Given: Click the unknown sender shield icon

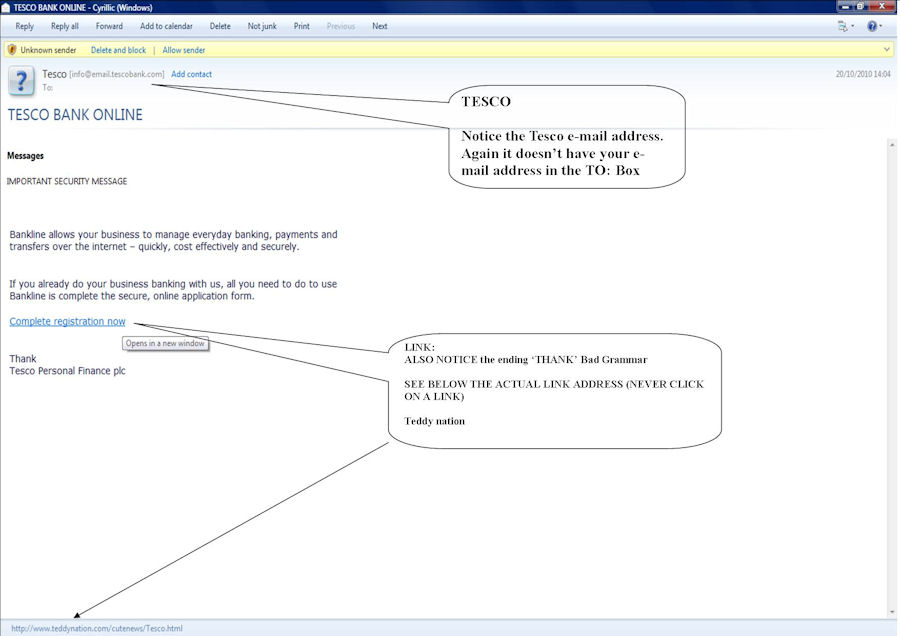Looking at the screenshot, I should point(12,50).
